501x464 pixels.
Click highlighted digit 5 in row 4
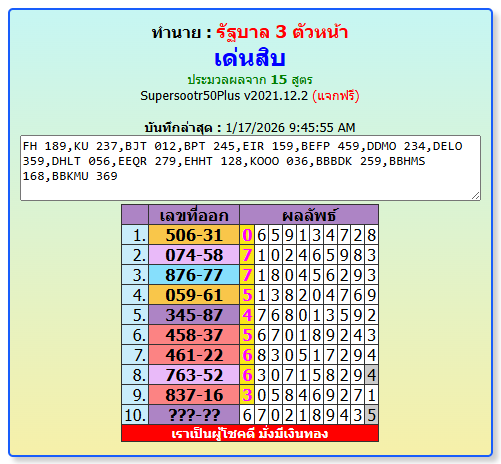(247, 295)
